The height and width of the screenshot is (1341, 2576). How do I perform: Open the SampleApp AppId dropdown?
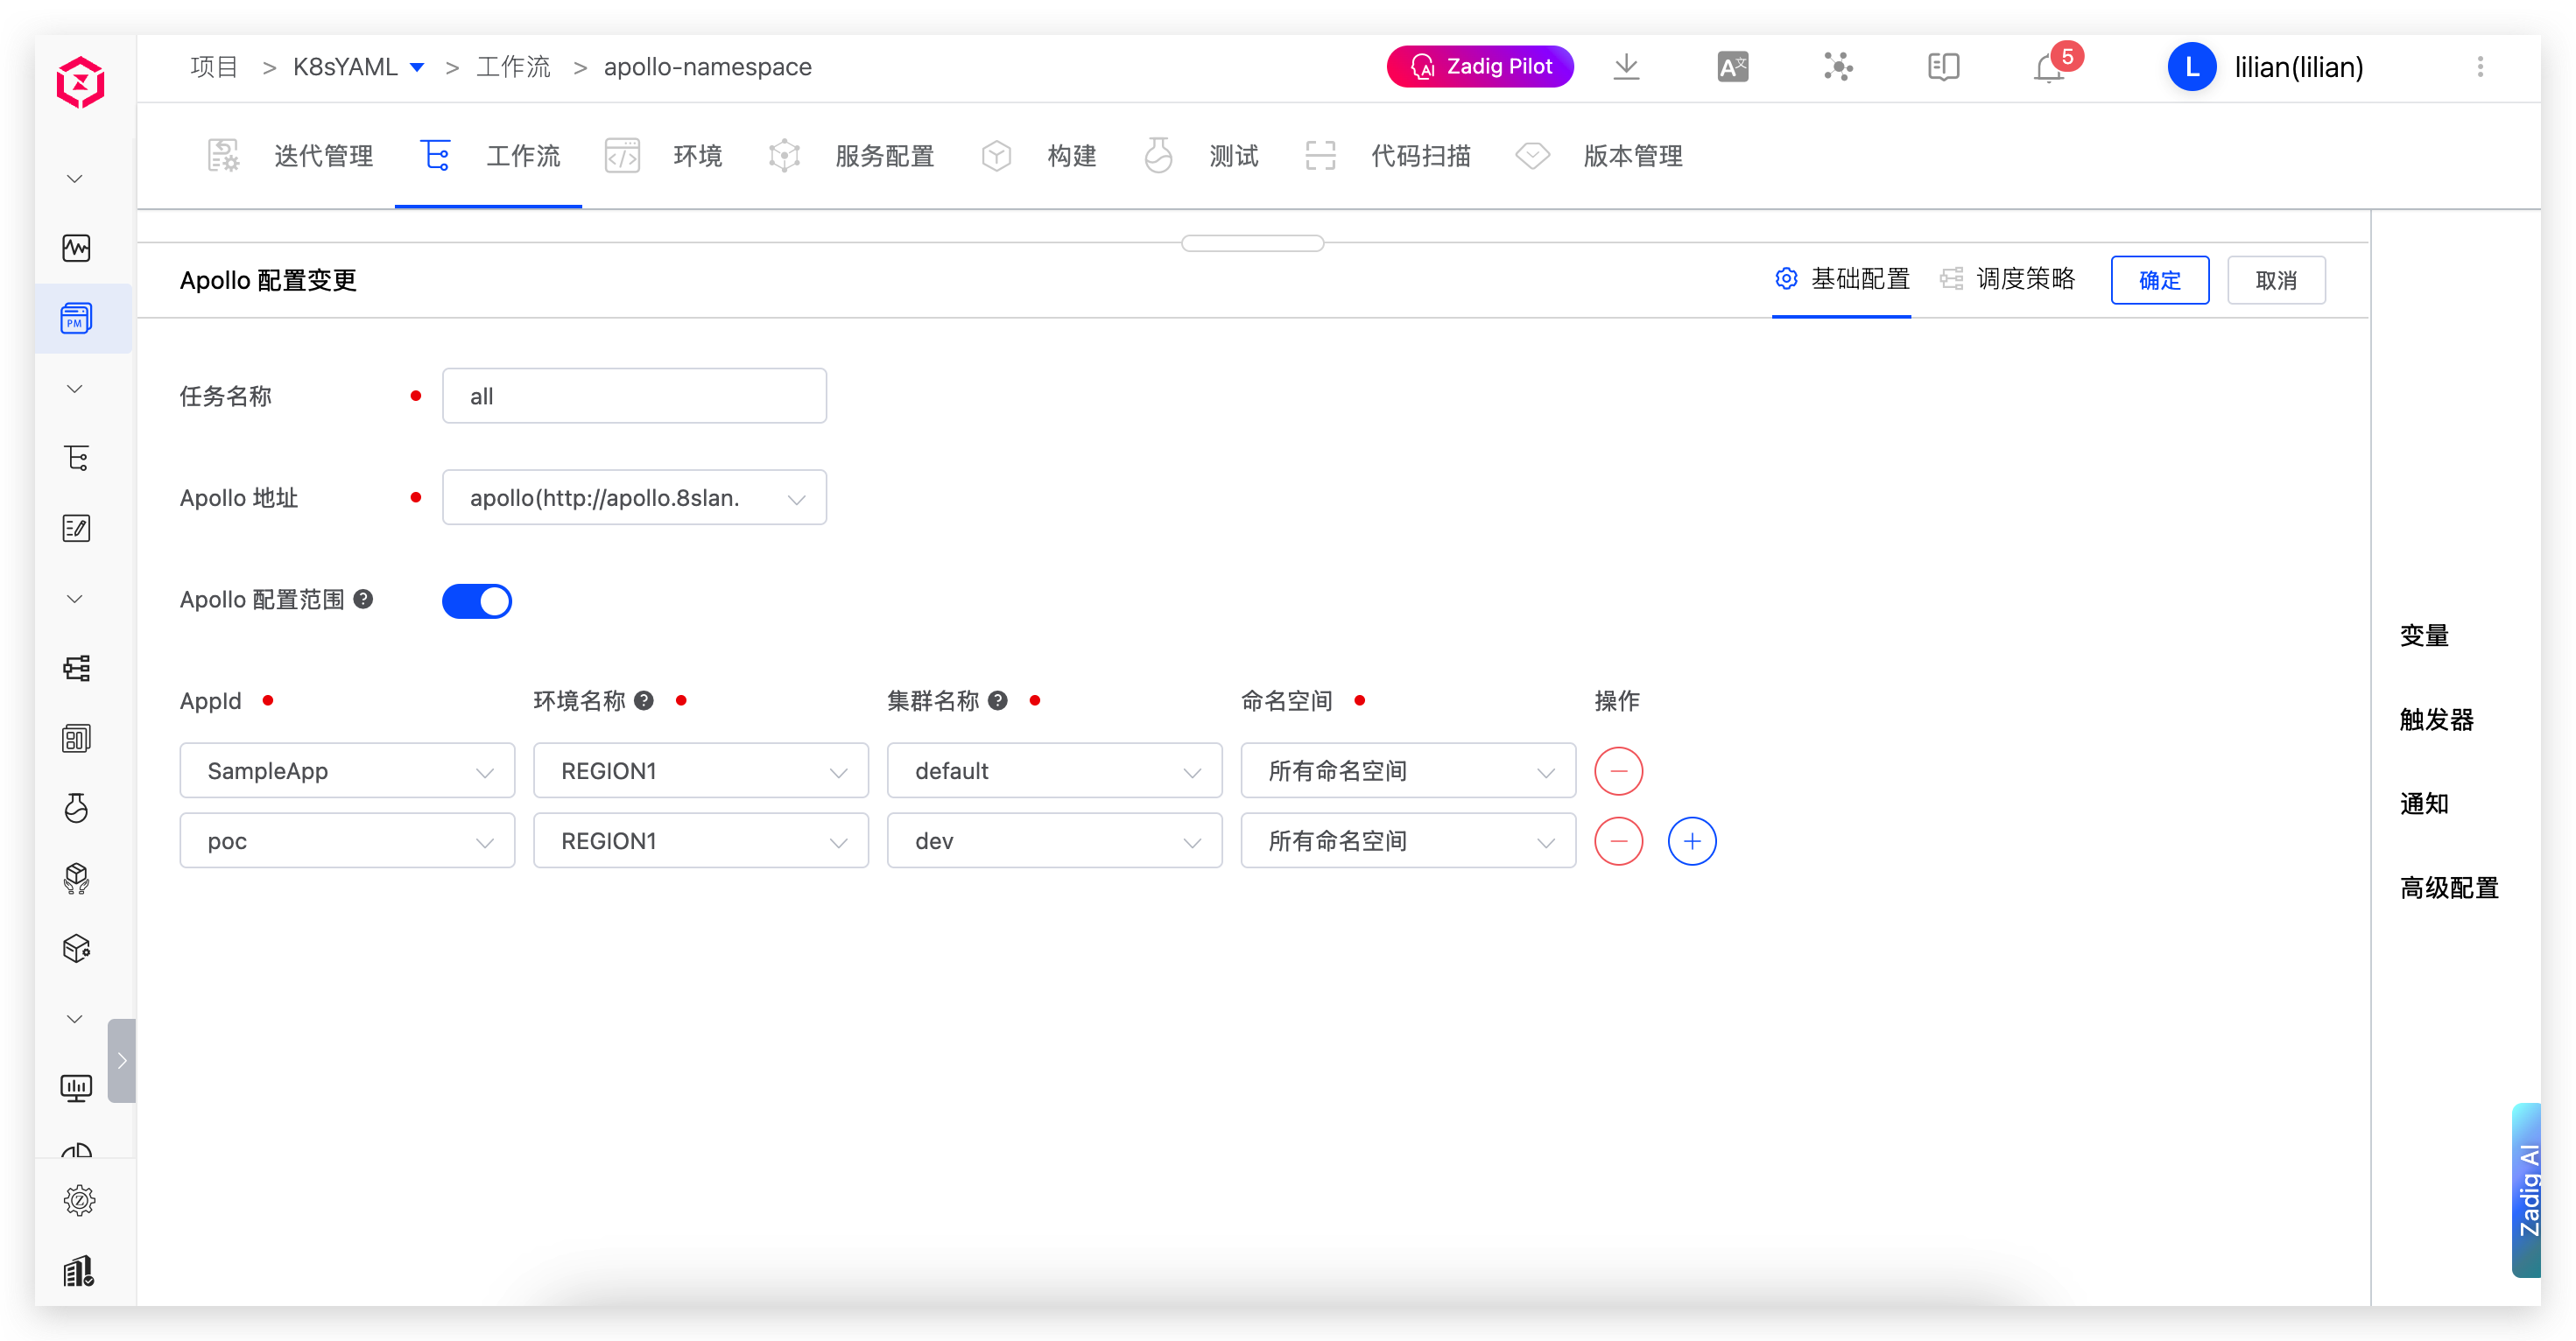tap(347, 771)
